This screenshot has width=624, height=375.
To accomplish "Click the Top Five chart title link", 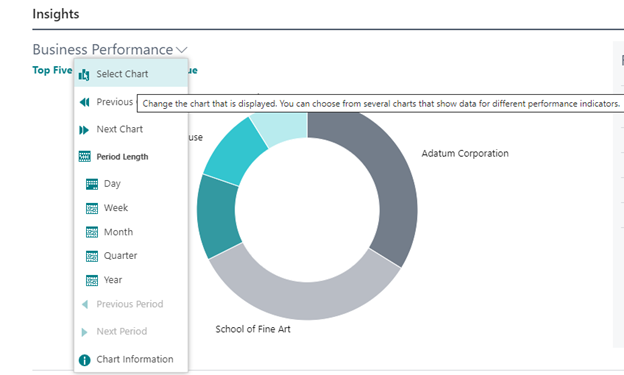I will [53, 70].
